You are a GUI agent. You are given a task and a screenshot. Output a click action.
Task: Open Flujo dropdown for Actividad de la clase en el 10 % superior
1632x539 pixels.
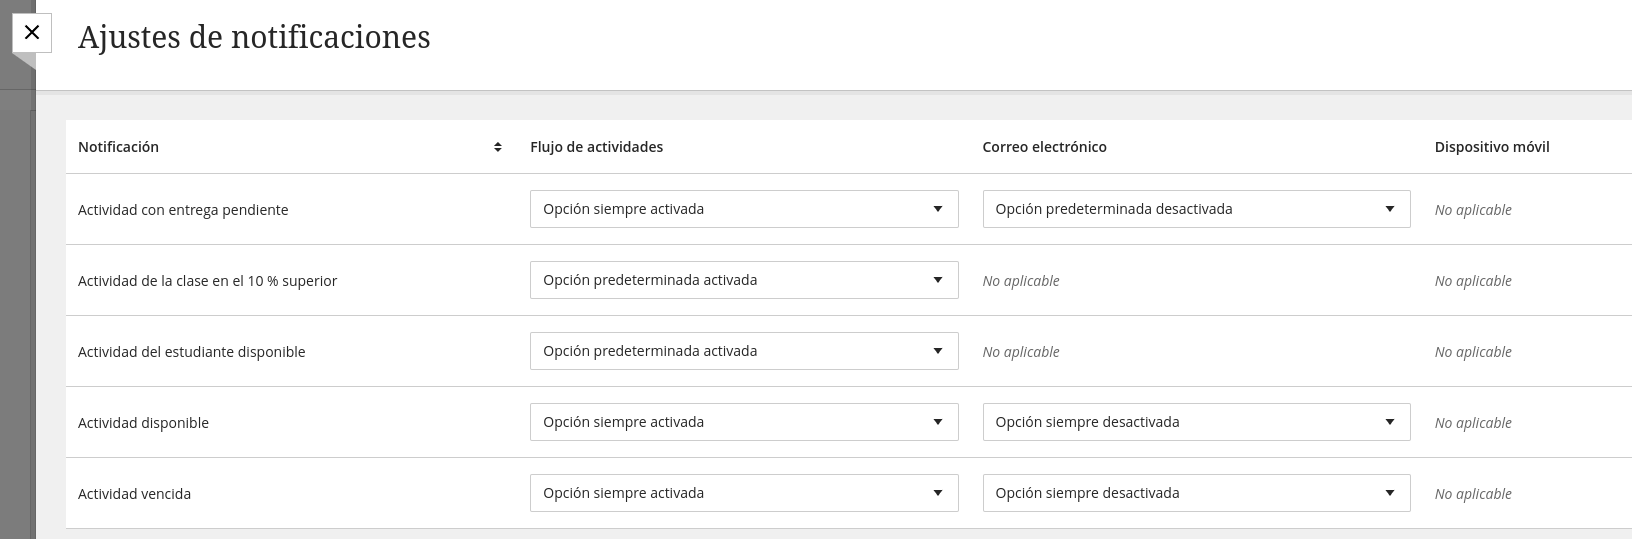744,280
